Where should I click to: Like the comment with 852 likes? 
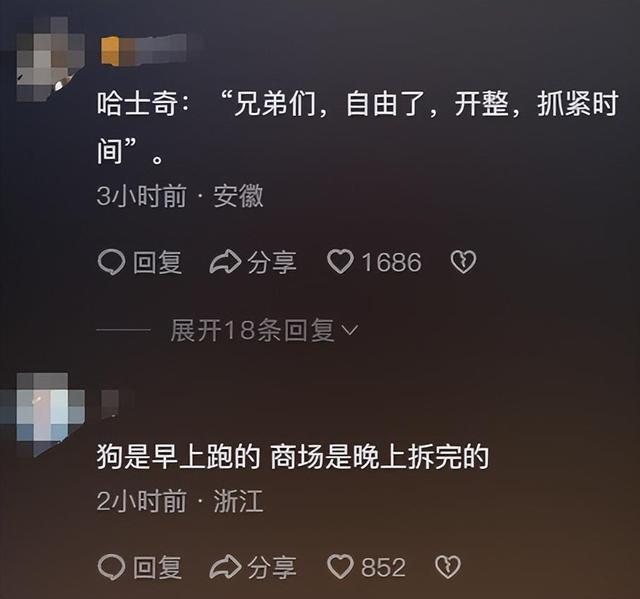(x=340, y=567)
